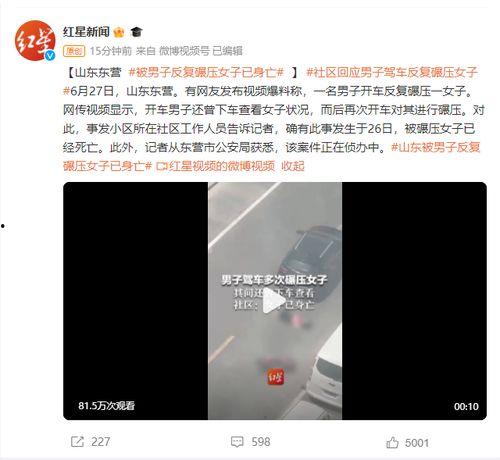This screenshot has width=500, height=460.
Task: Click the 红星 watermark logo in video
Action: click(275, 378)
